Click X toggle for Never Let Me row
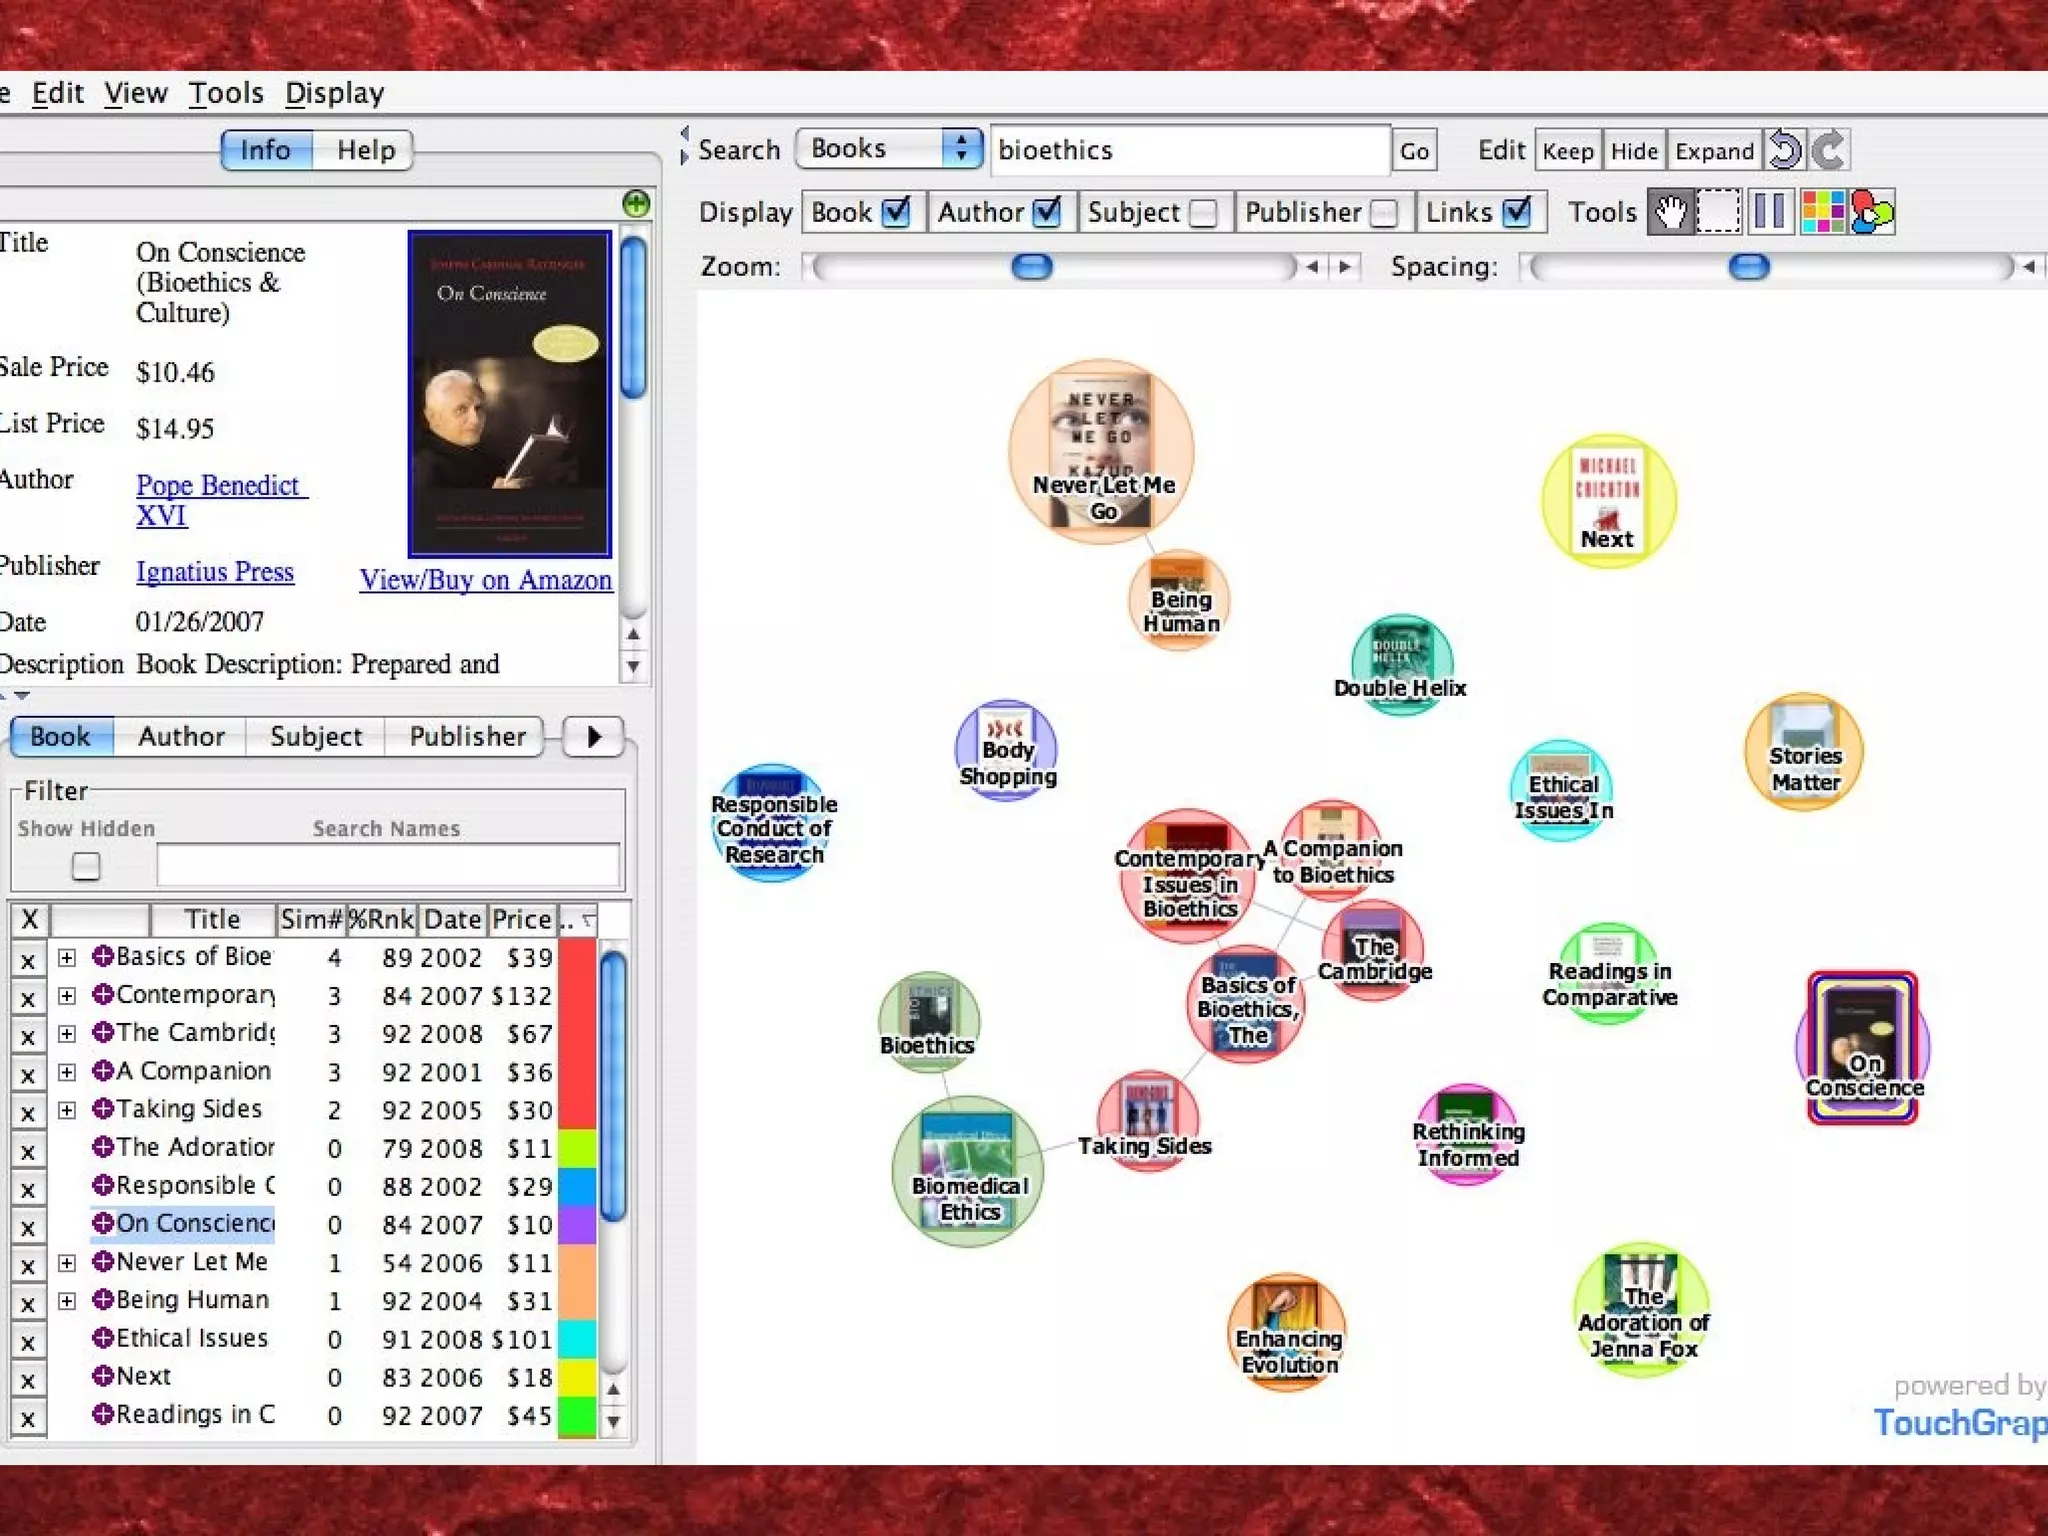Image resolution: width=2048 pixels, height=1536 pixels. tap(29, 1265)
